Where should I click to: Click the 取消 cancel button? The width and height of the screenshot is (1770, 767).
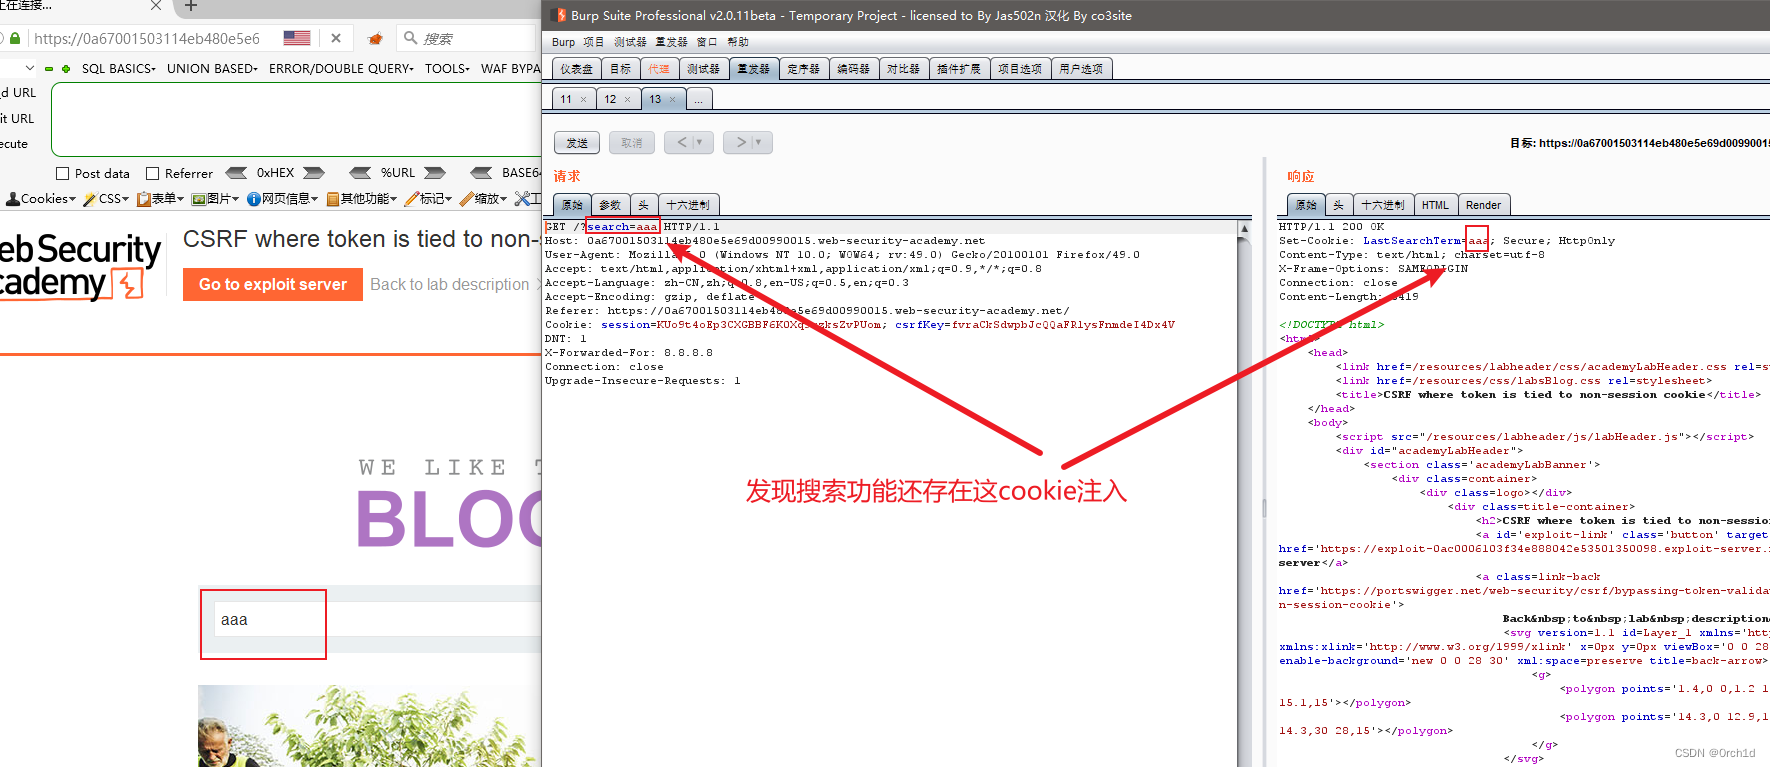pos(632,143)
